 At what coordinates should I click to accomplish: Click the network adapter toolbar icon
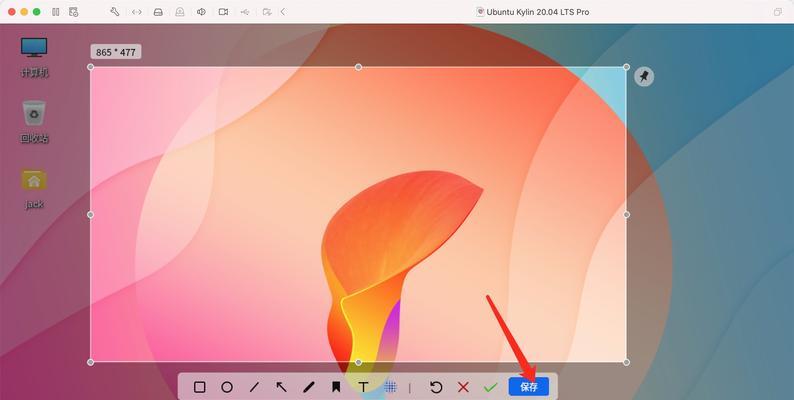[x=137, y=12]
